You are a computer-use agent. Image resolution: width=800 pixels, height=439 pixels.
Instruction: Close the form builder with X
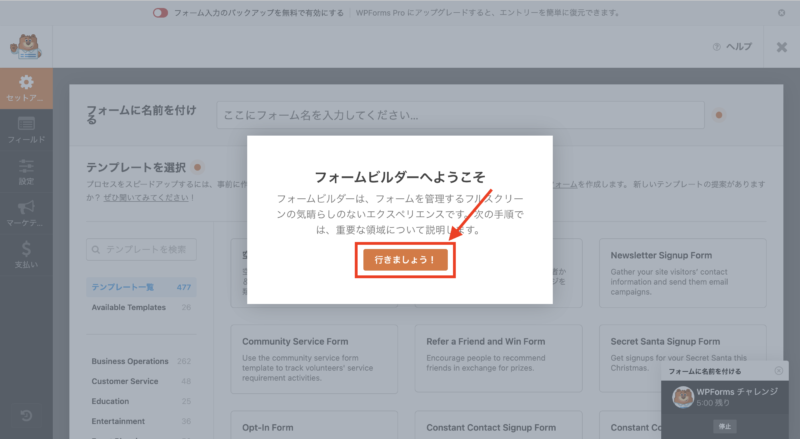coord(781,47)
